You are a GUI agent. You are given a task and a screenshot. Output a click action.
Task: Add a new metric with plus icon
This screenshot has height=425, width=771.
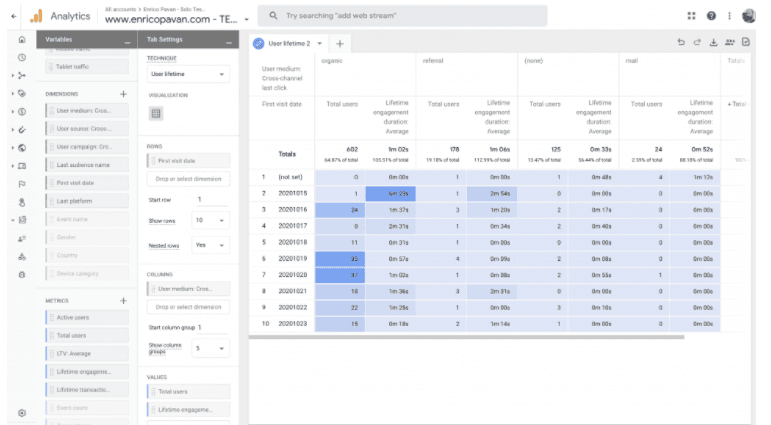pyautogui.click(x=123, y=300)
